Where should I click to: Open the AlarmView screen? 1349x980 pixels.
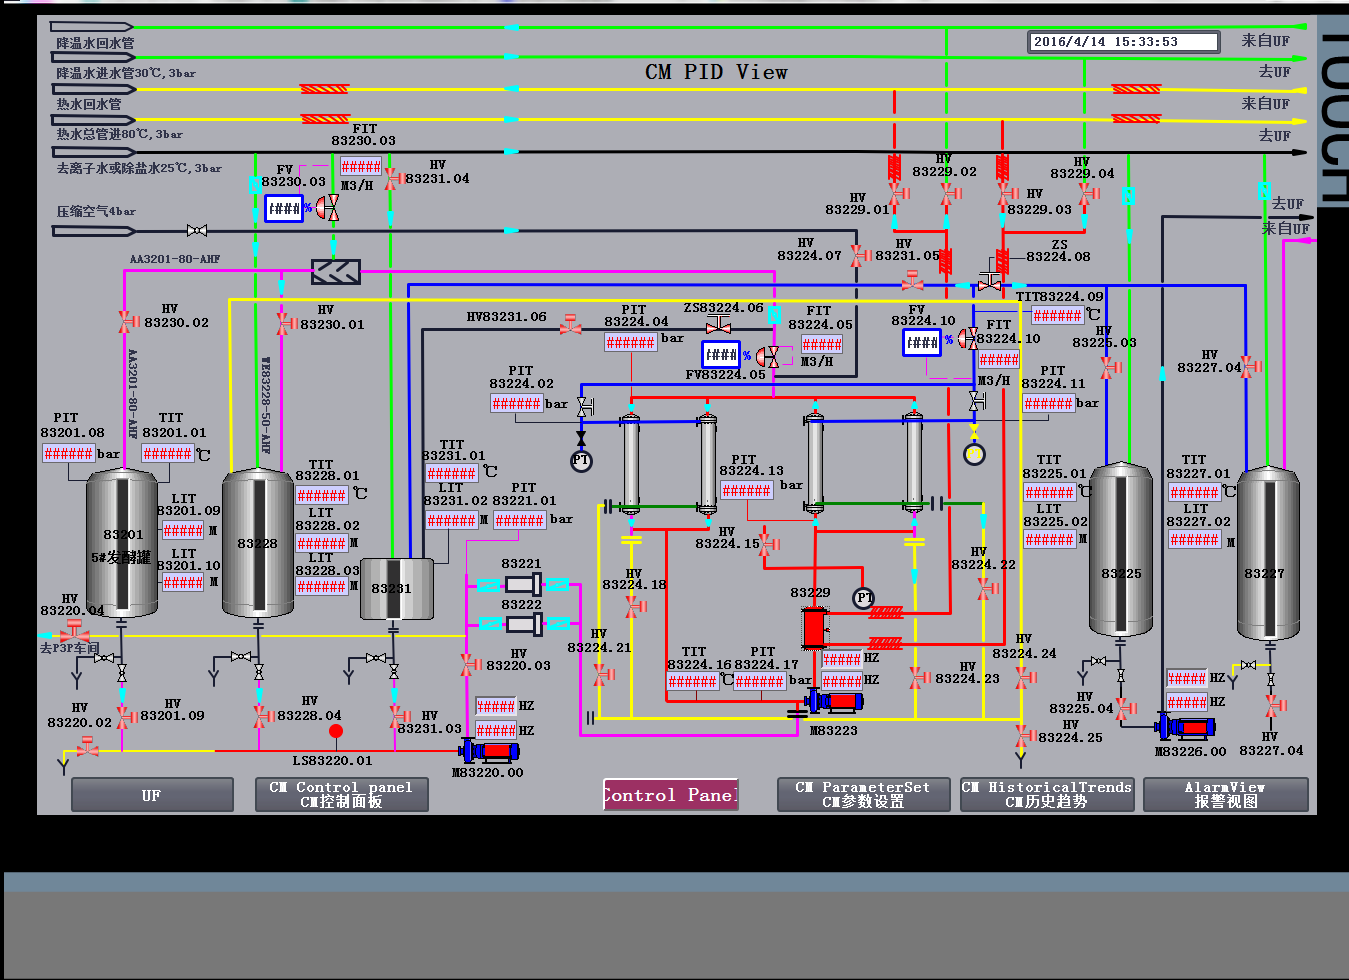[1225, 795]
